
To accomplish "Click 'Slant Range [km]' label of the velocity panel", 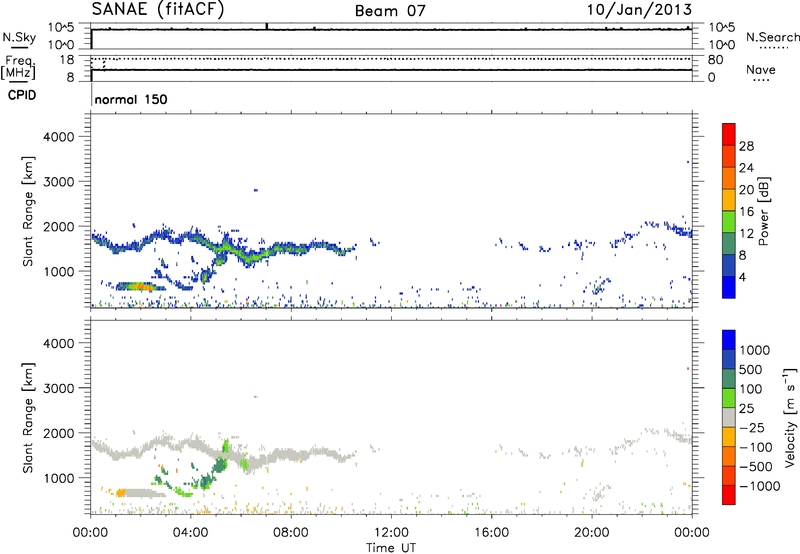I will (28, 418).
